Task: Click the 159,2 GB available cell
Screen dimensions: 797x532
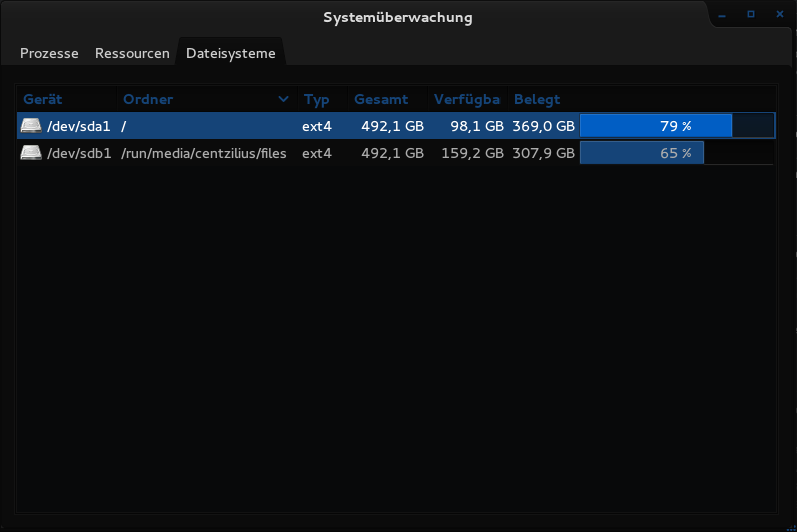Action: click(472, 153)
